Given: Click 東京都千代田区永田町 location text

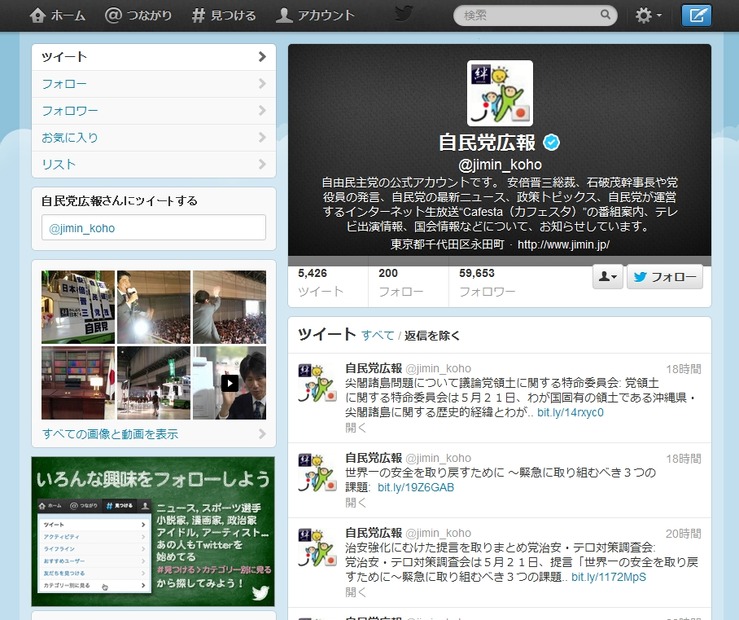Looking at the screenshot, I should pos(447,245).
